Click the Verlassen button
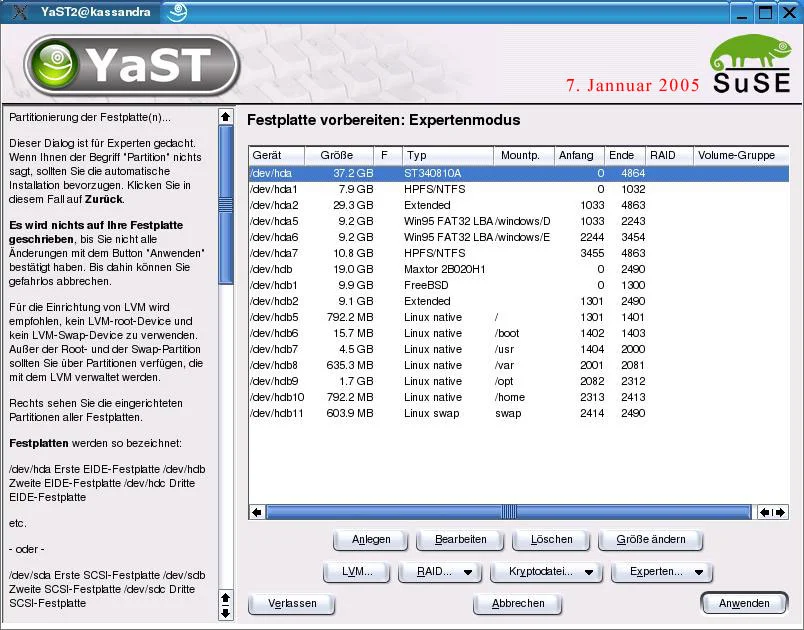804x630 pixels. (292, 603)
